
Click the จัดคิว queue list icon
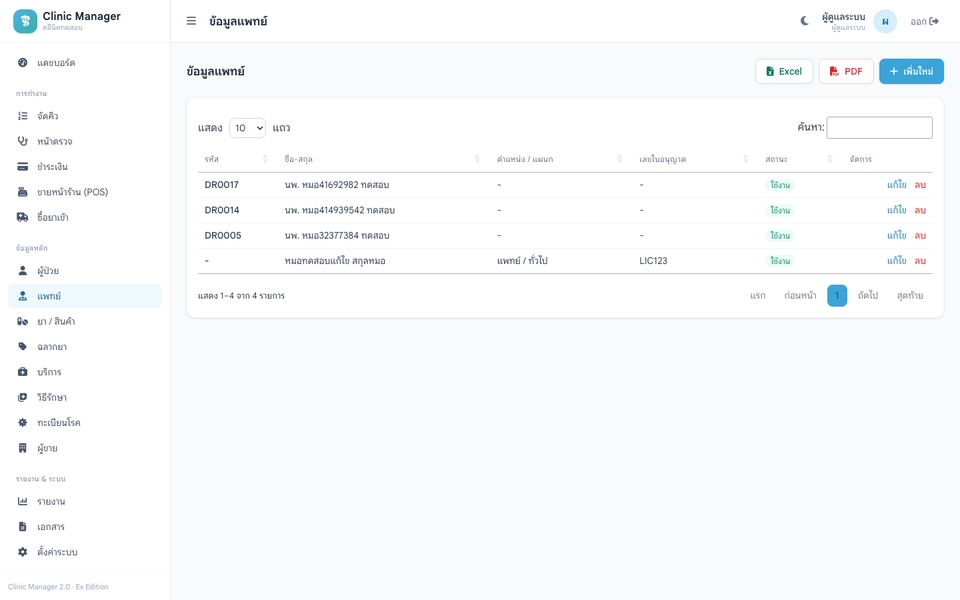[x=23, y=116]
